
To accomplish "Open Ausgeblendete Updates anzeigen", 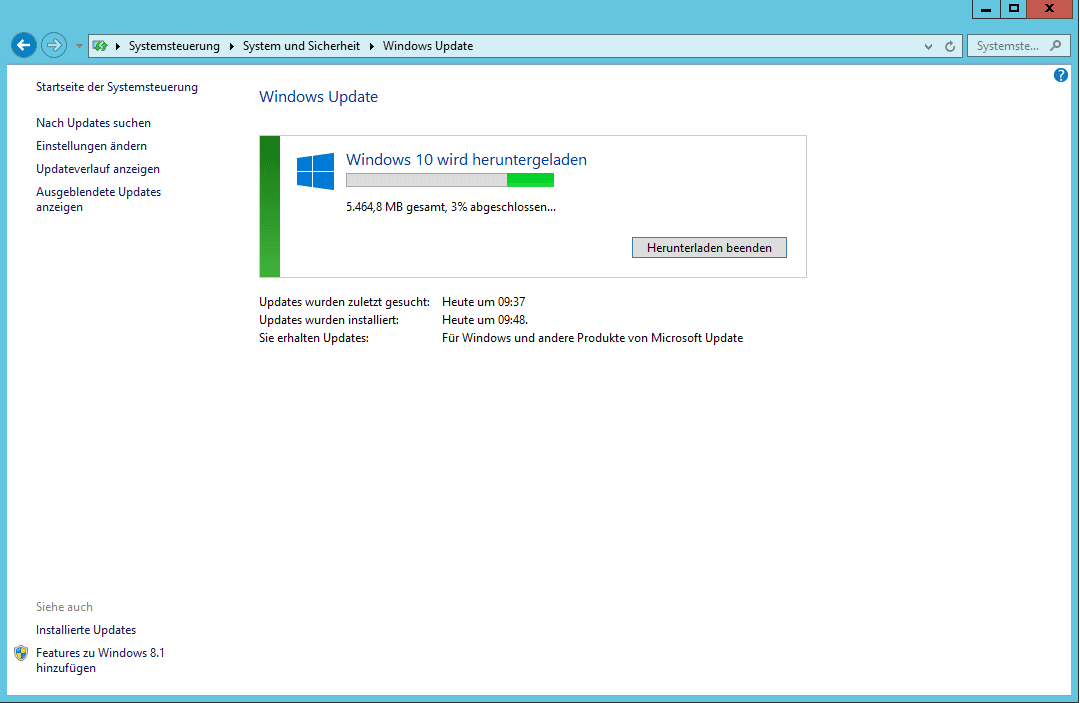I will tap(98, 199).
